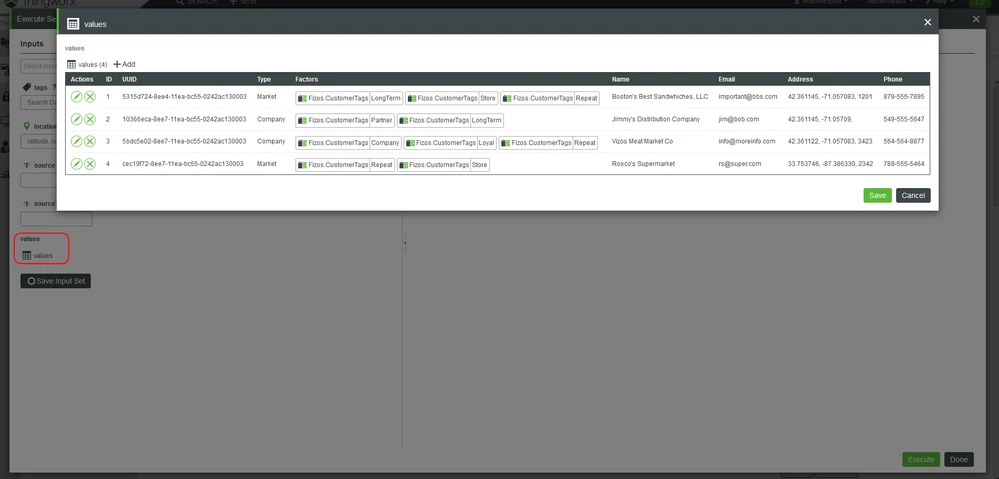Close the Execute Service window behind
The image size is (999, 479).
[976, 20]
